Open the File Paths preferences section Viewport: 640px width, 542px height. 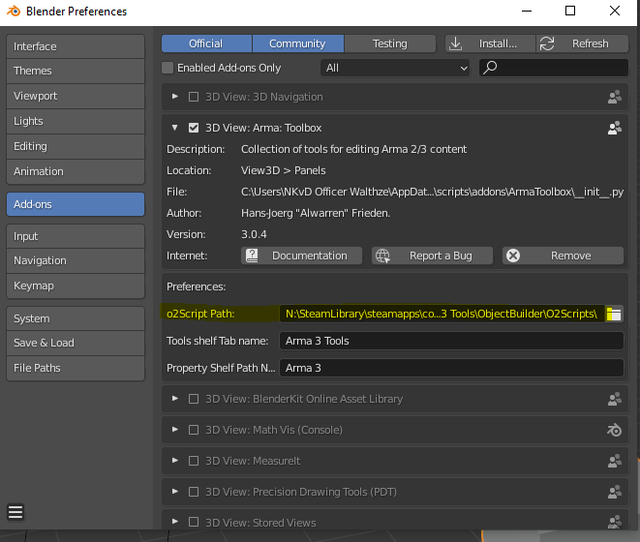(x=76, y=368)
